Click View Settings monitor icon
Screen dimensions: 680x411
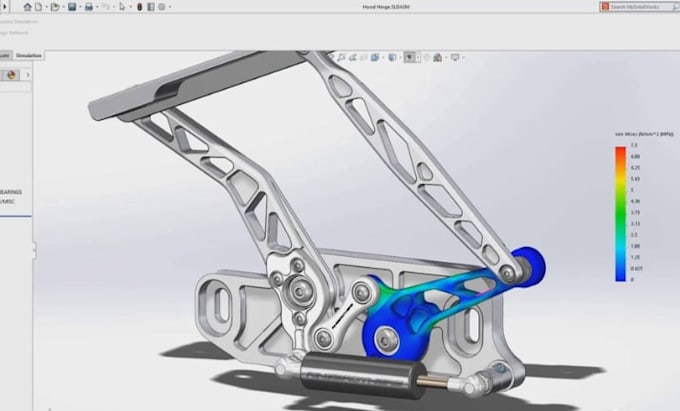455,57
